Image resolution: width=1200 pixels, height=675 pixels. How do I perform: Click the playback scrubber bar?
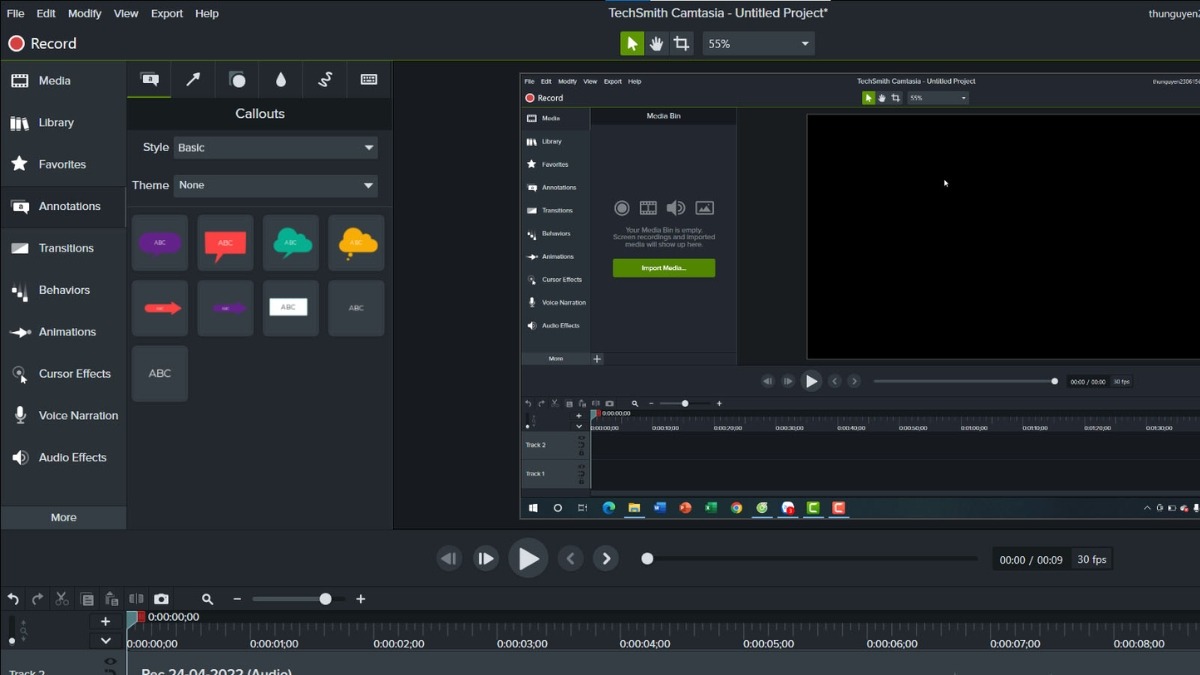(812, 559)
